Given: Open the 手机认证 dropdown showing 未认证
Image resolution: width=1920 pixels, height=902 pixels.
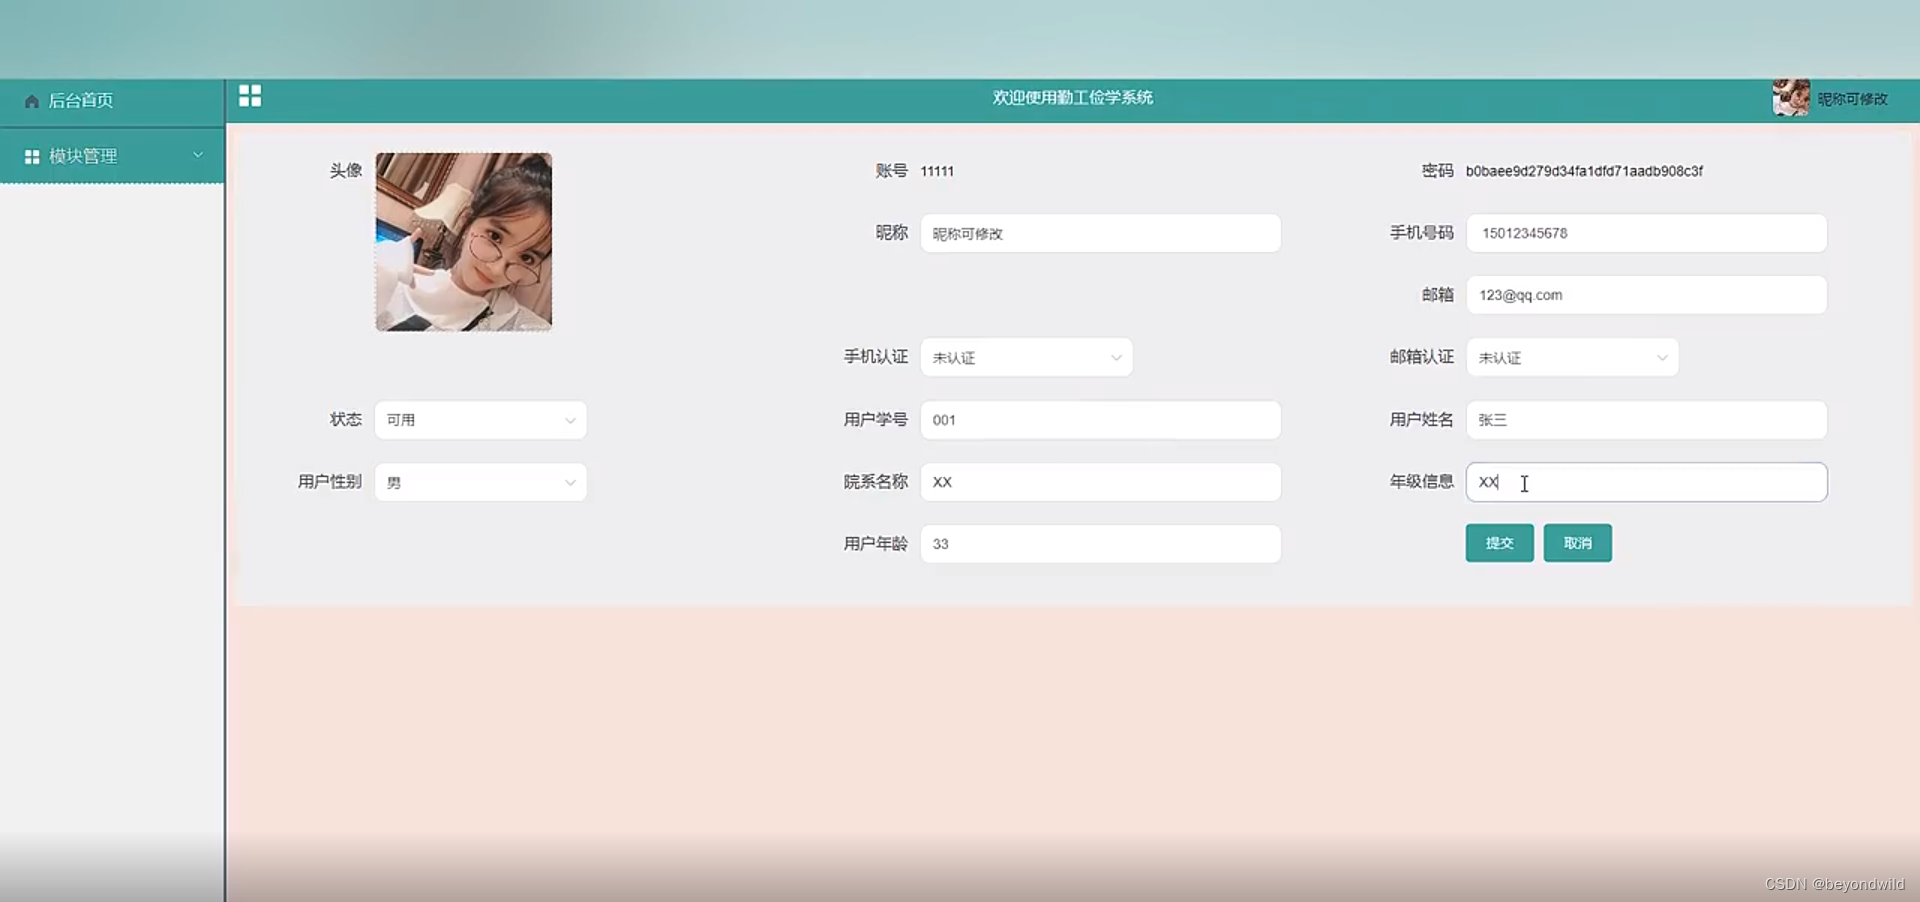Looking at the screenshot, I should (1026, 357).
